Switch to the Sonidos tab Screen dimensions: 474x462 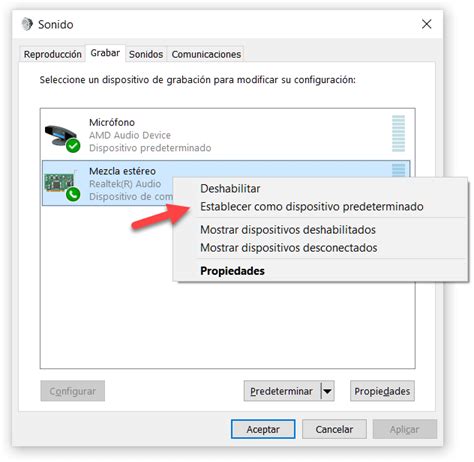(146, 54)
